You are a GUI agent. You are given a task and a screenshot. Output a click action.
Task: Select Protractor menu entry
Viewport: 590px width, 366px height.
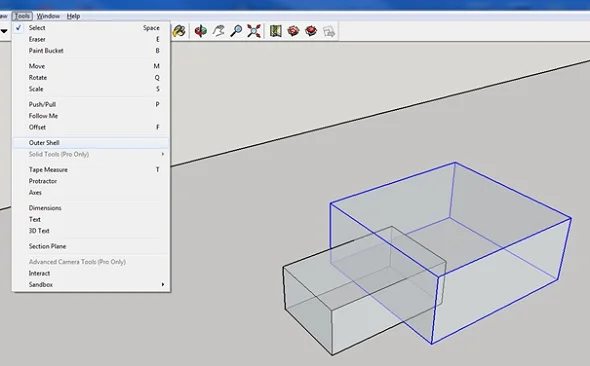pyautogui.click(x=91, y=181)
